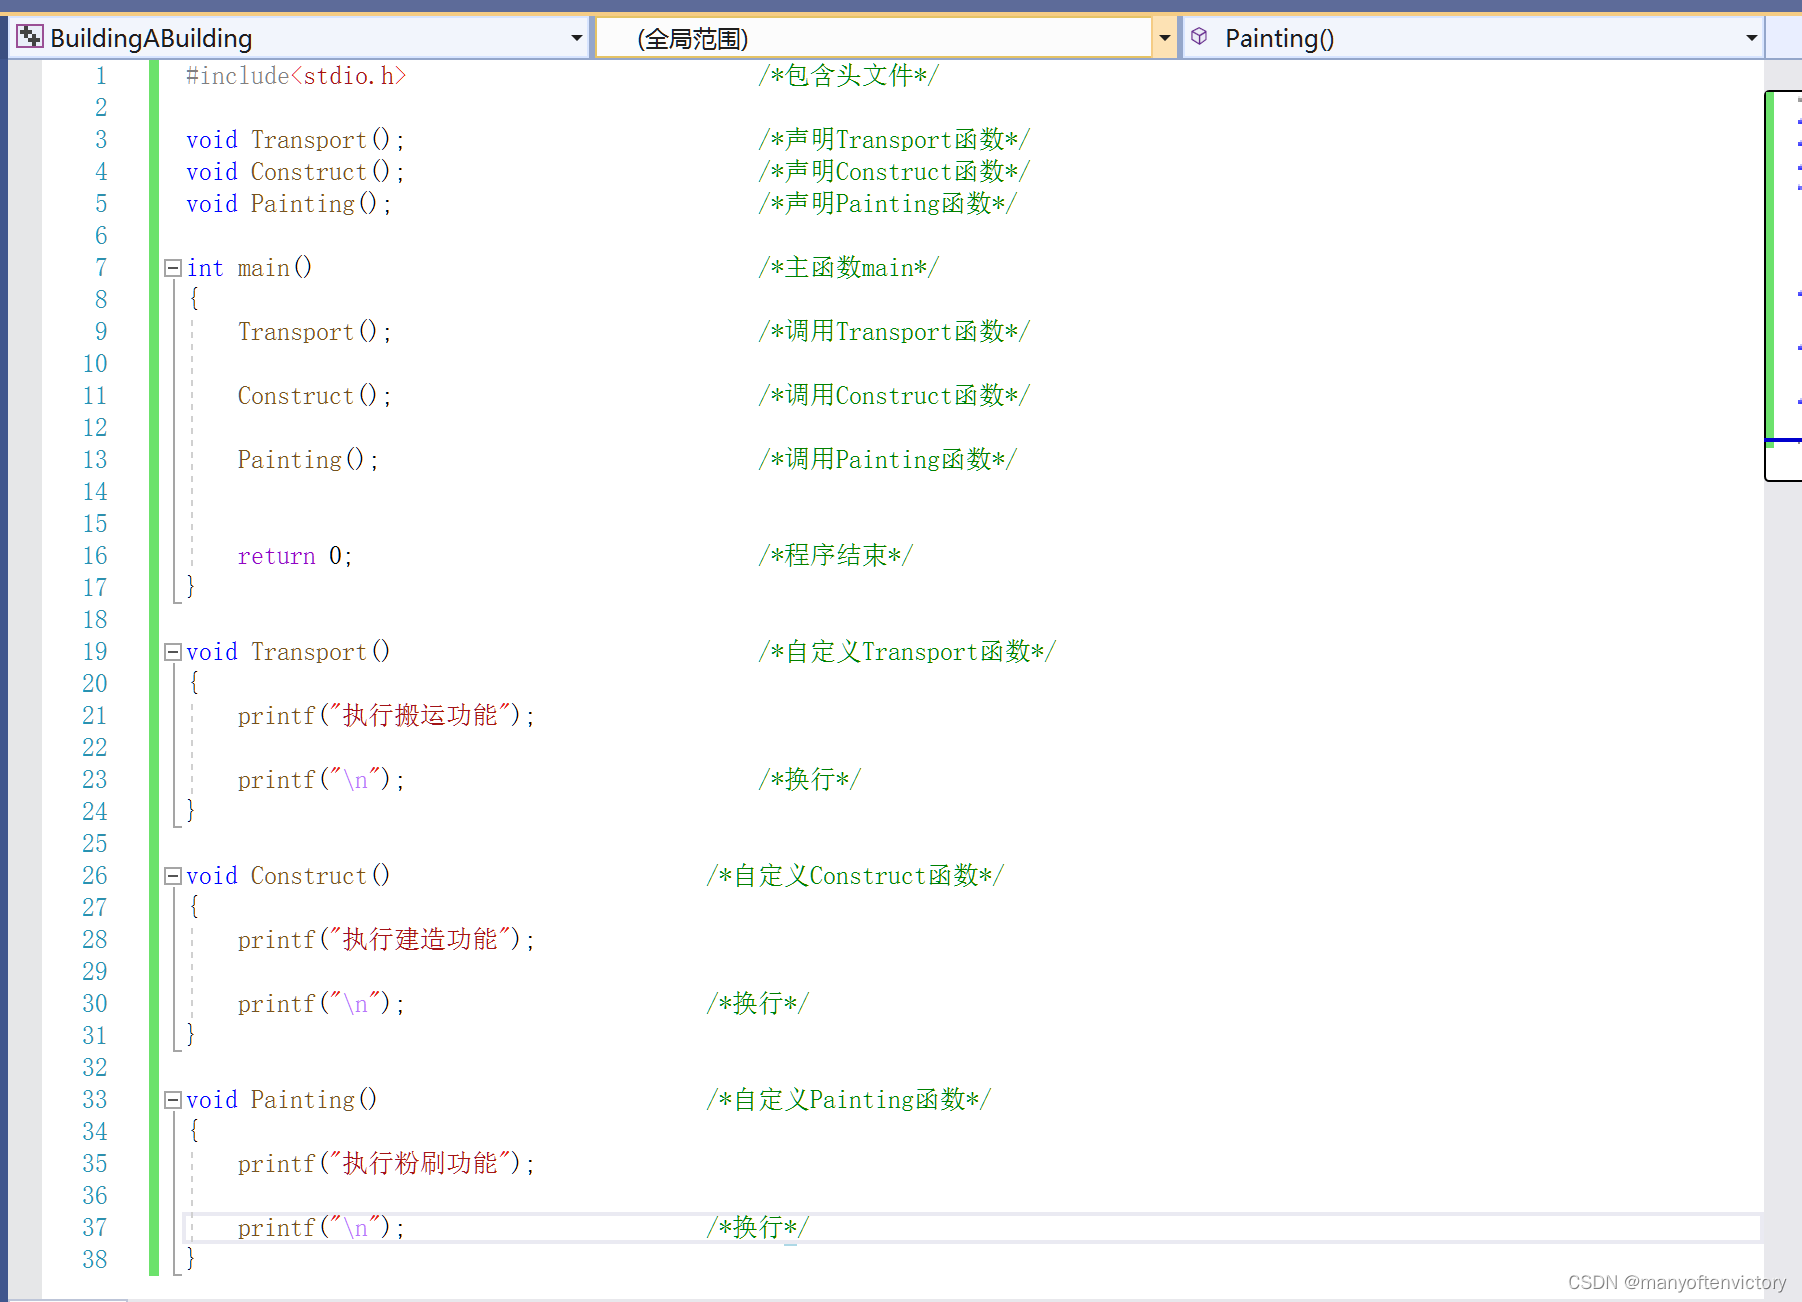The image size is (1802, 1302).
Task: Collapse the void Construct() definition block
Action: [172, 876]
